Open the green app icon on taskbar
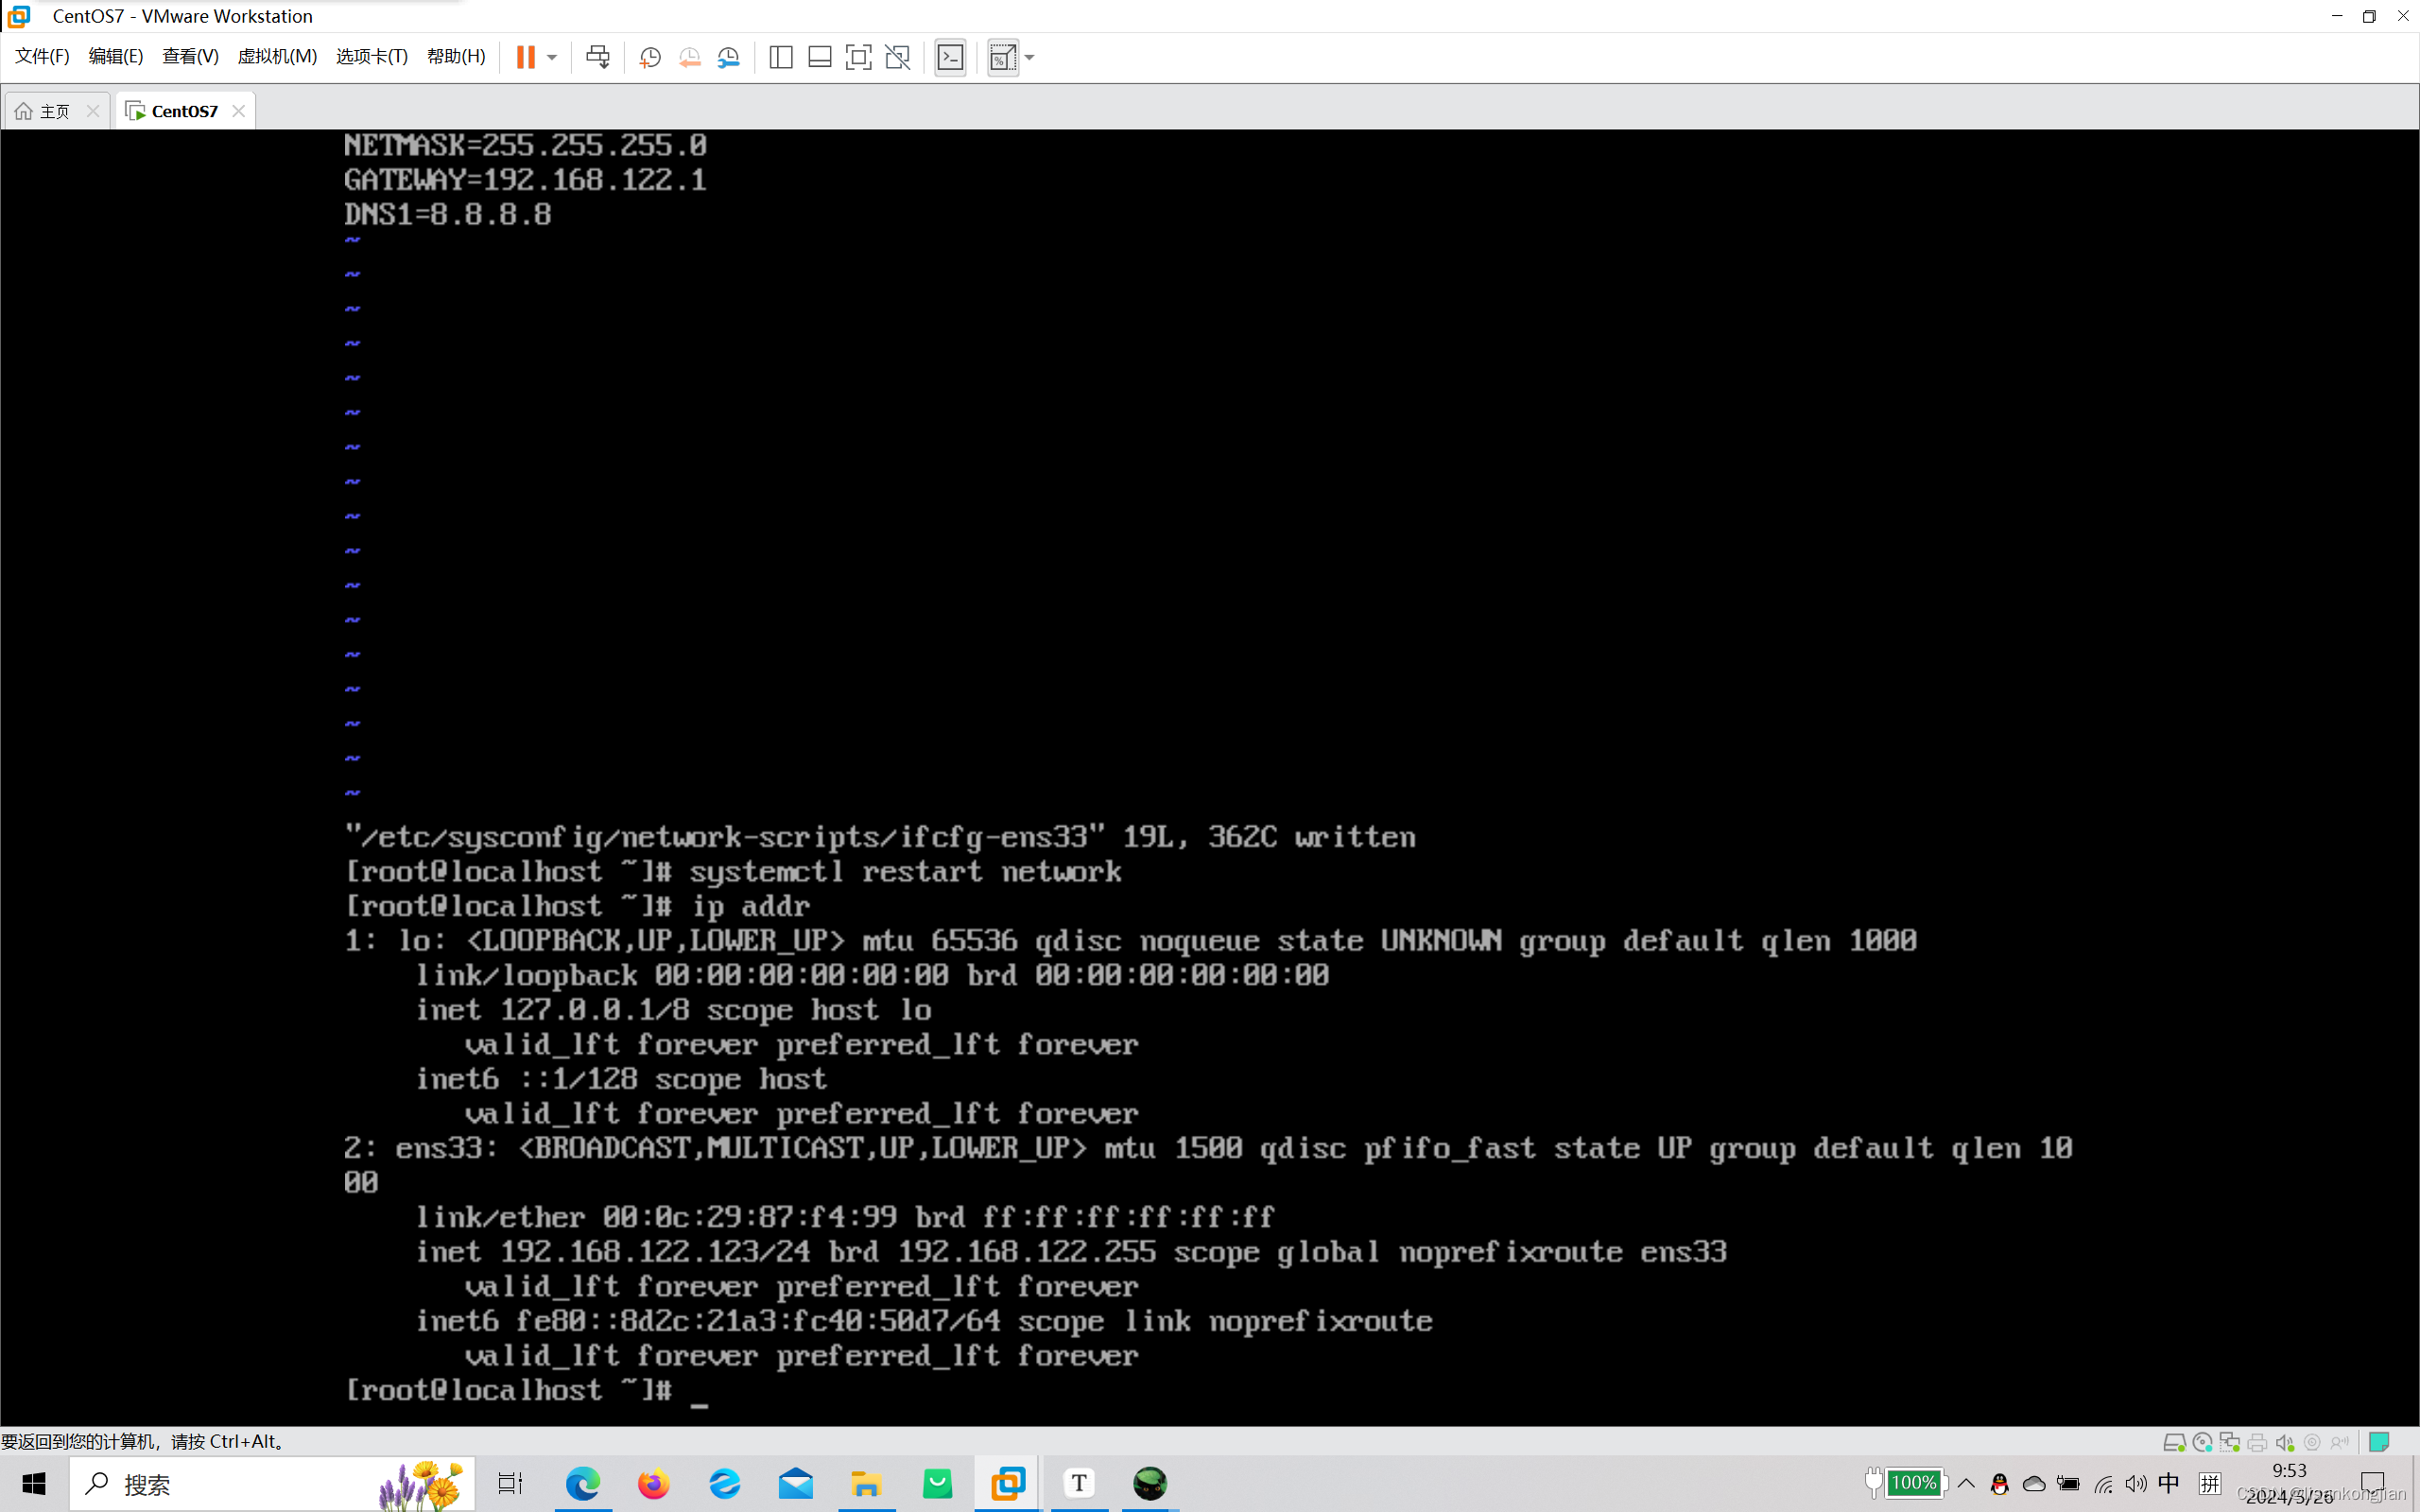The image size is (2420, 1512). [x=937, y=1484]
